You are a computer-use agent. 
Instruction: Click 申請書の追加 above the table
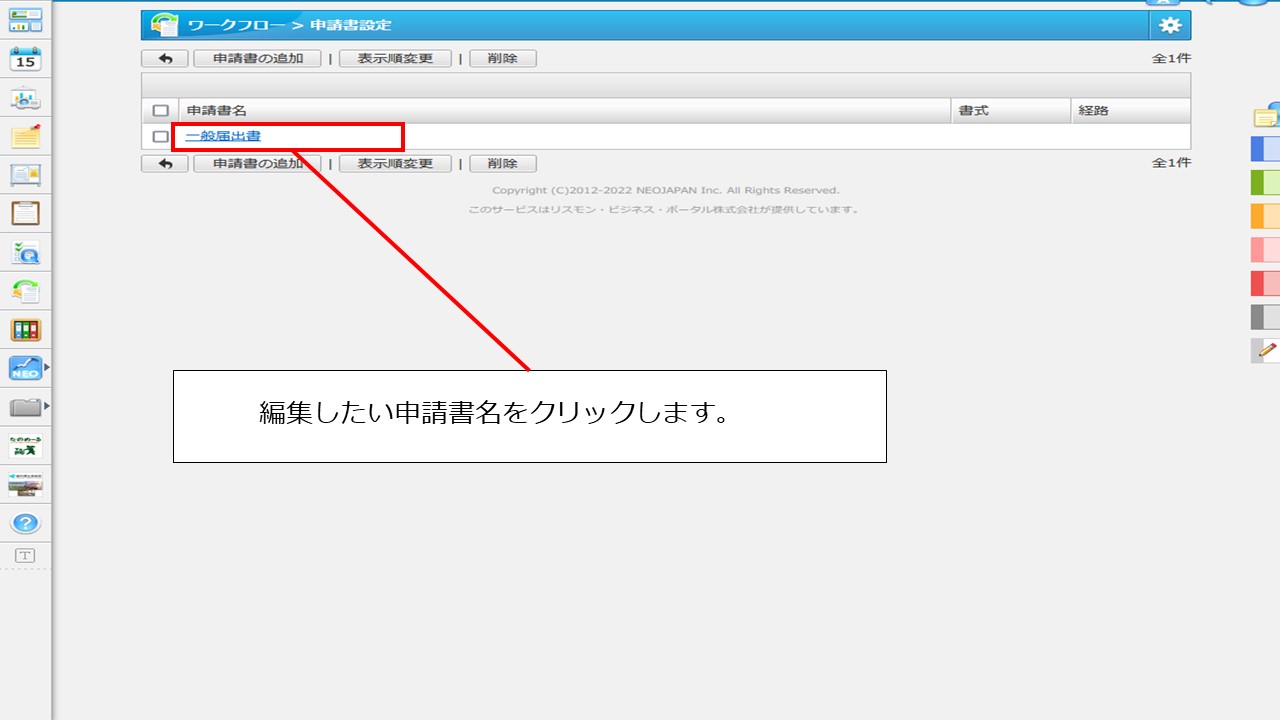[258, 59]
